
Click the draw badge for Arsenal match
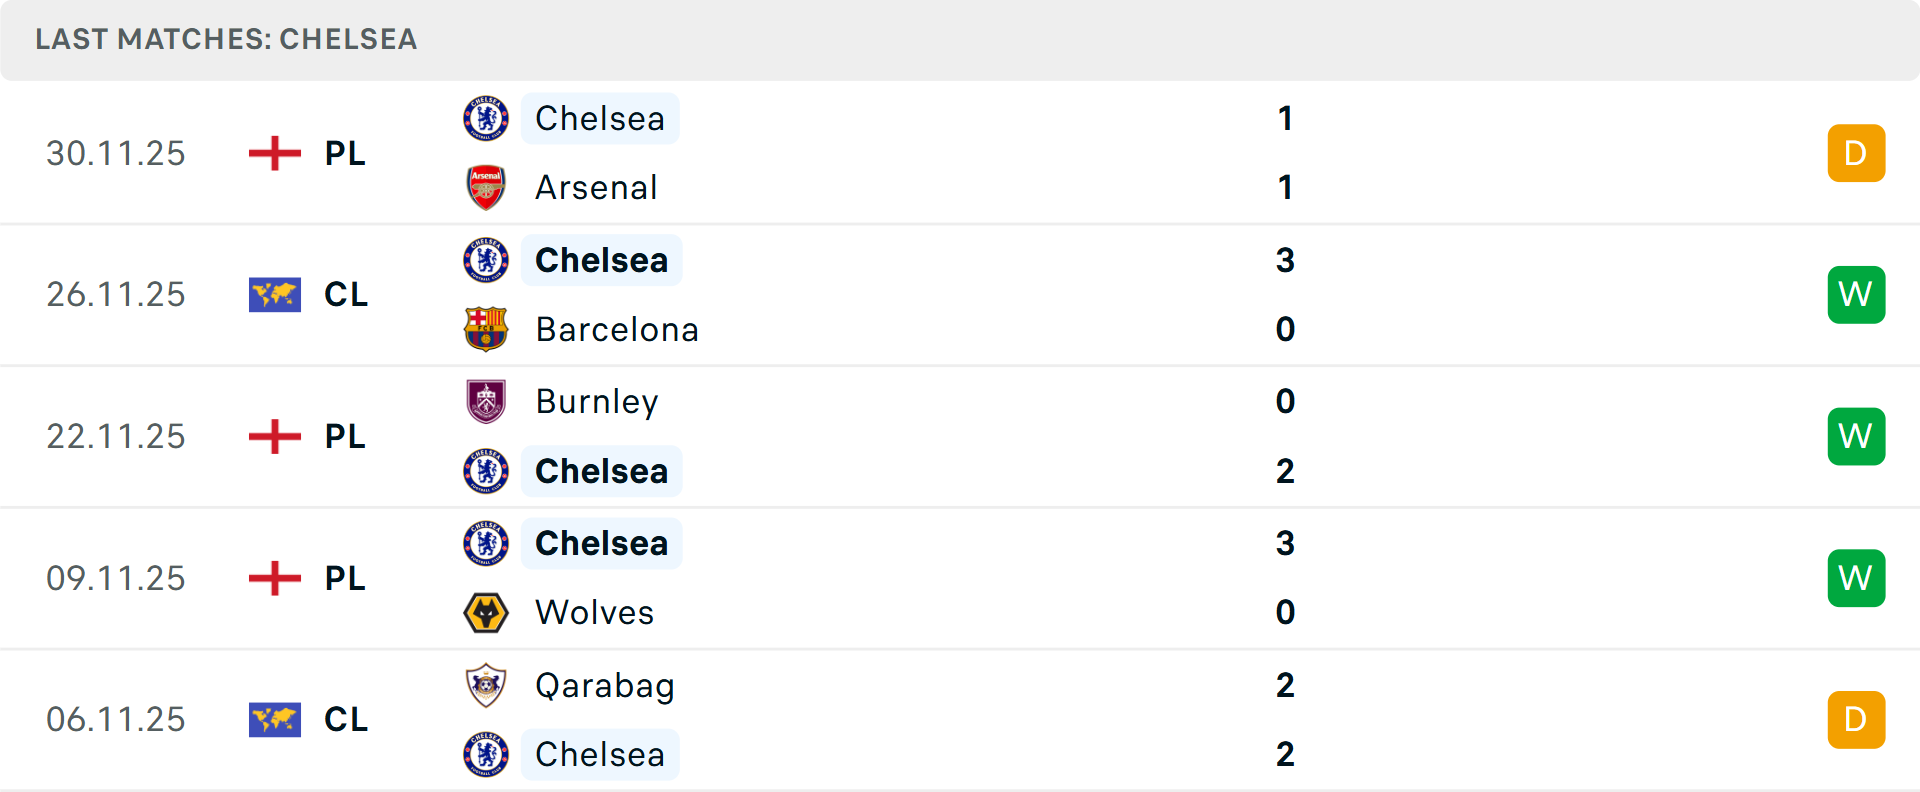pyautogui.click(x=1856, y=153)
